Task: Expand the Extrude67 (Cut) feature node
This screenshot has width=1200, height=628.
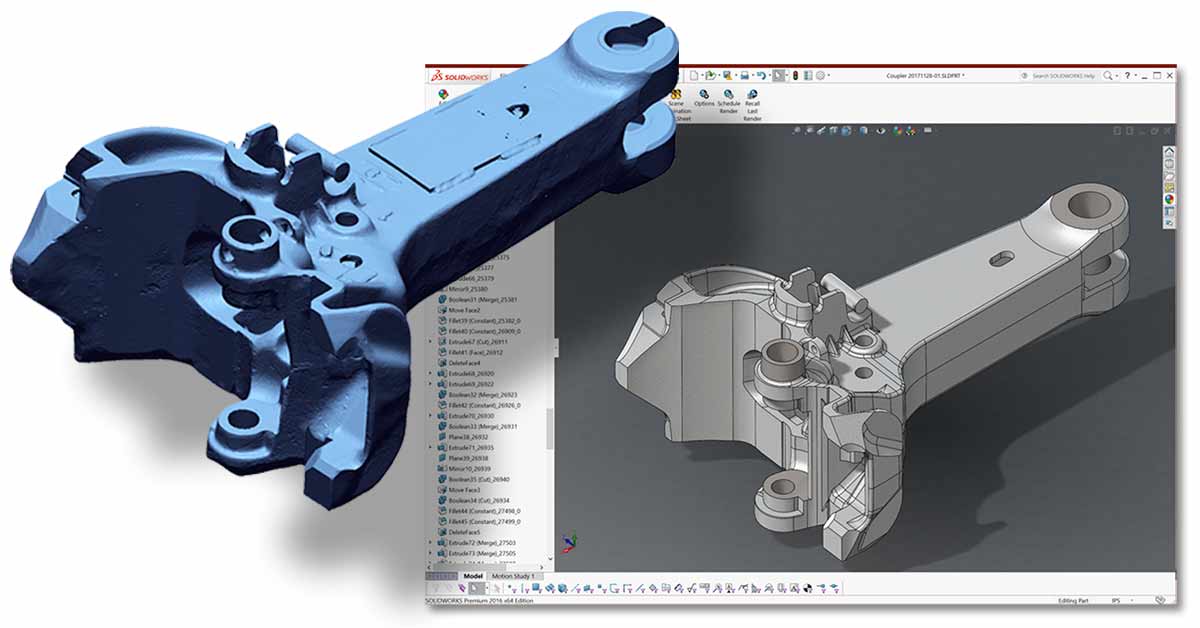Action: pos(431,341)
